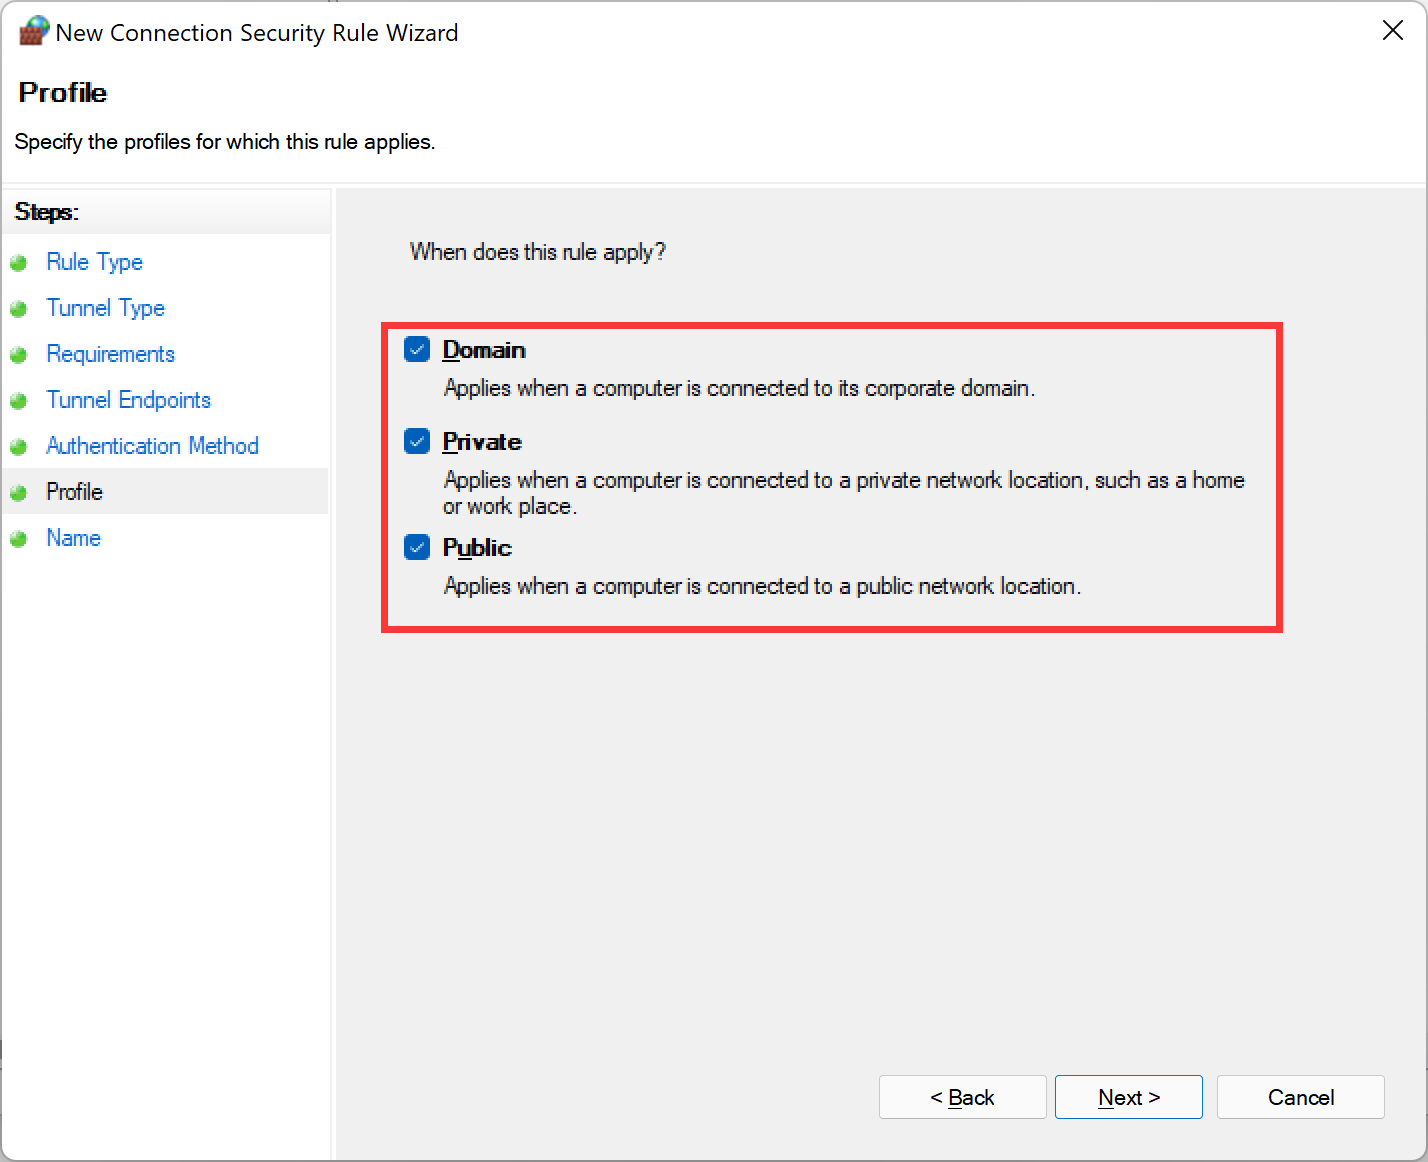Click the green dot next to Tunnel Endpoints
Image resolution: width=1428 pixels, height=1162 pixels.
[x=18, y=401]
